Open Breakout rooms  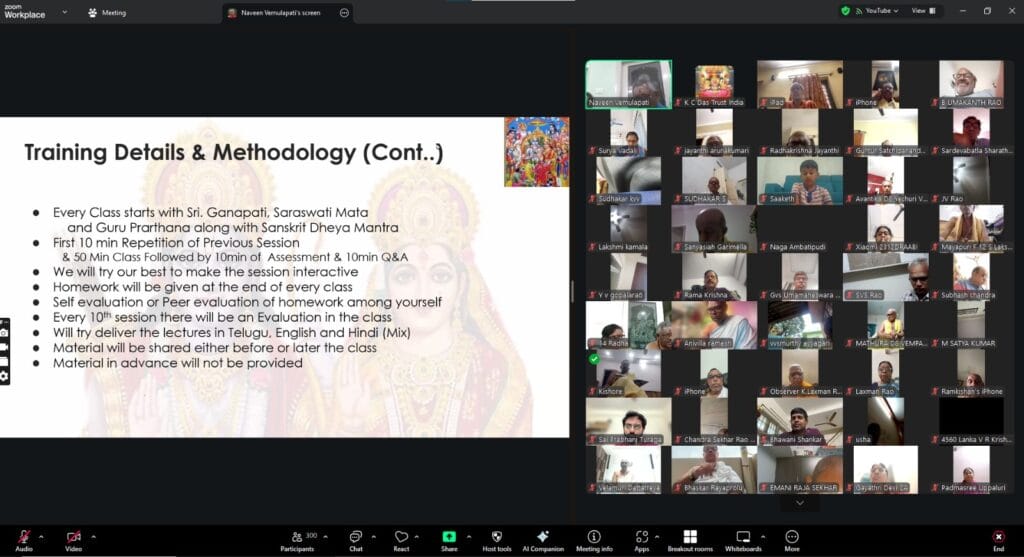click(x=689, y=538)
